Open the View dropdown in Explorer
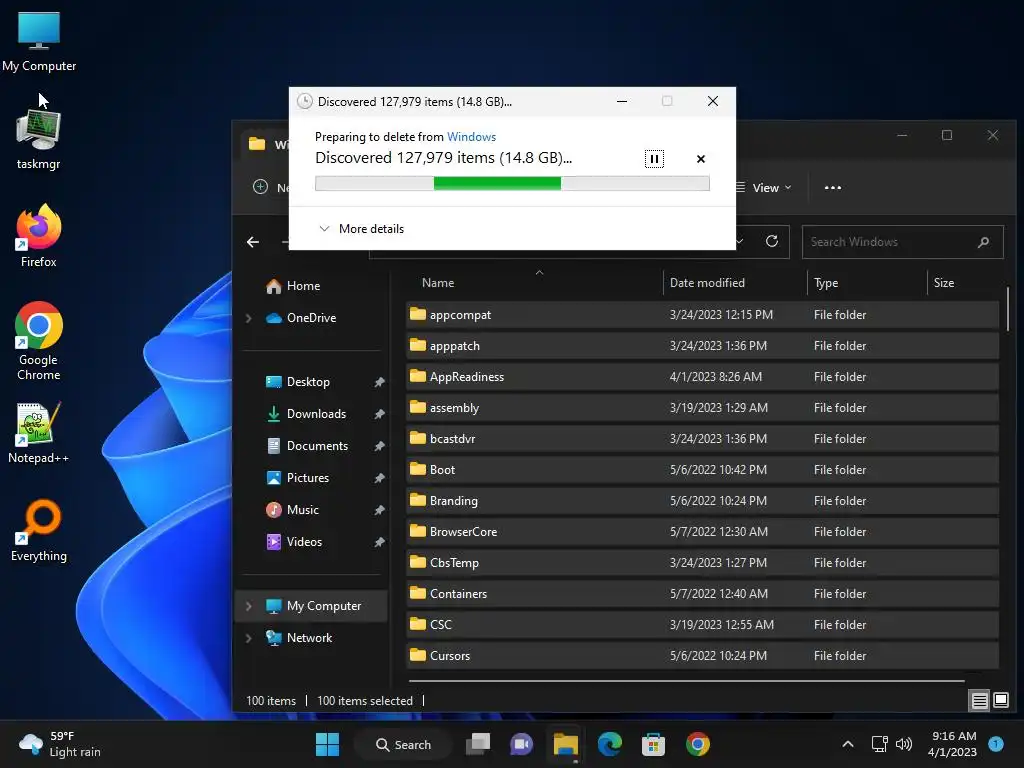Image resolution: width=1024 pixels, height=768 pixels. [763, 187]
